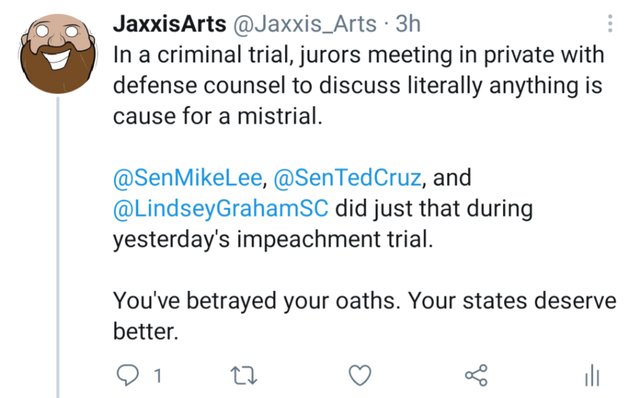This screenshot has height=398, width=640.
Task: Open the @SenMikeLee mention
Action: click(188, 178)
